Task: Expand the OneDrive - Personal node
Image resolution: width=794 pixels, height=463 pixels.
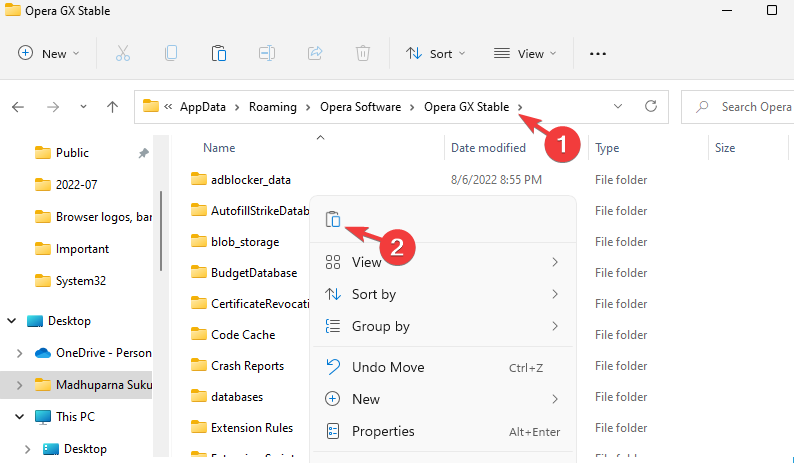Action: [19, 353]
